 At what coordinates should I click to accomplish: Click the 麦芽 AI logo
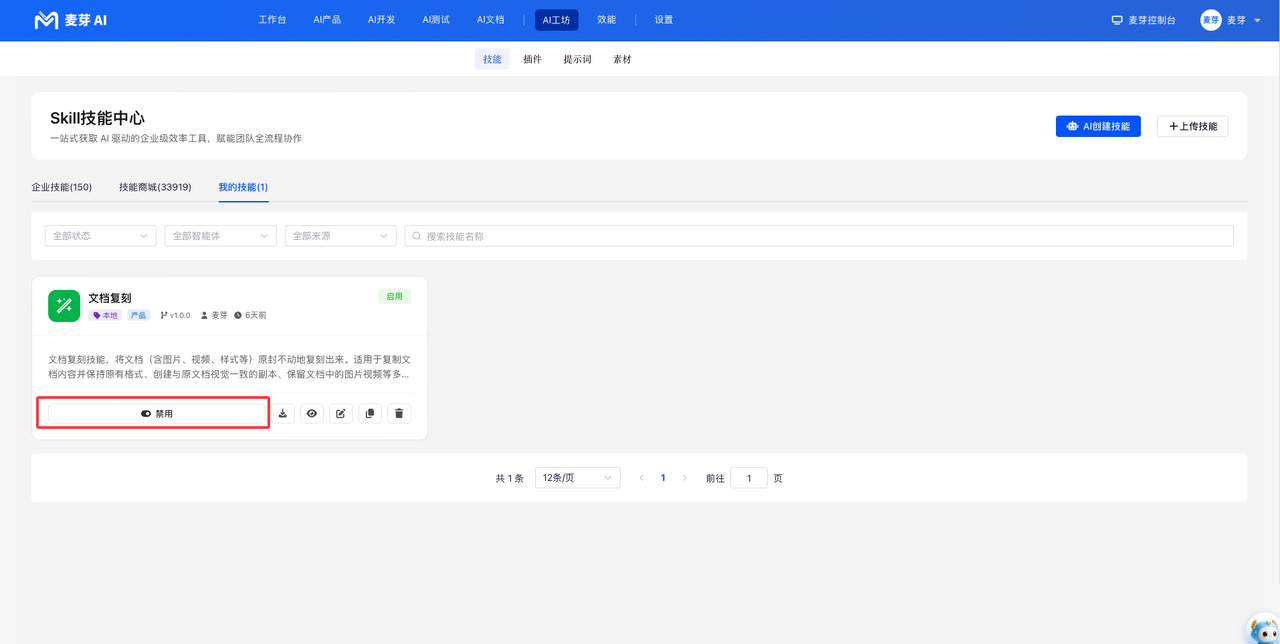[70, 20]
